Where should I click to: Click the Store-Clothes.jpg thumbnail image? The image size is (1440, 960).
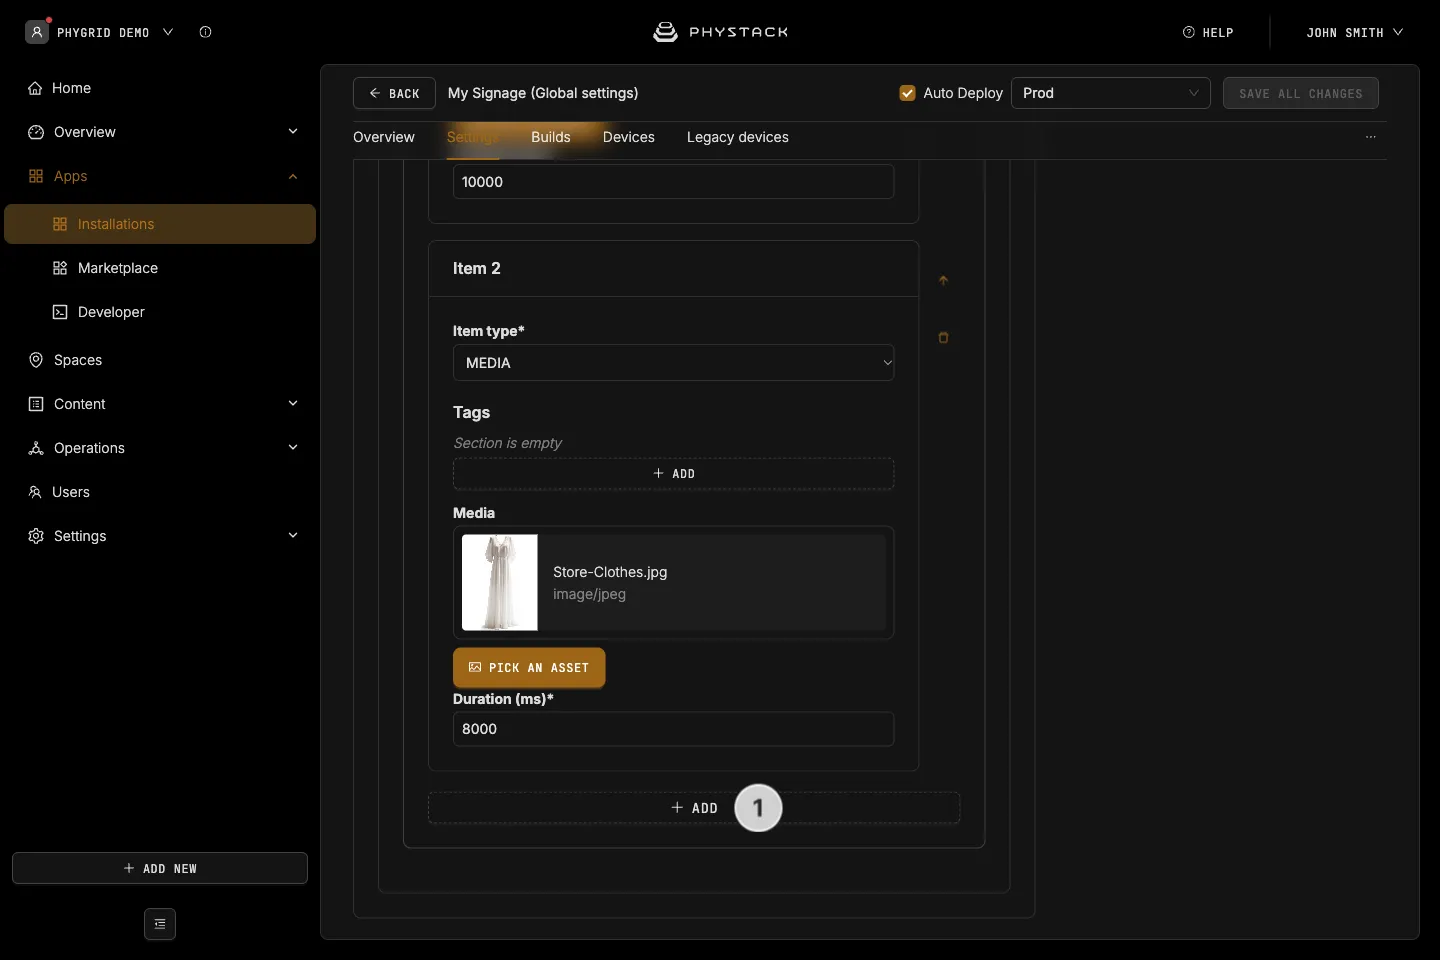(500, 582)
